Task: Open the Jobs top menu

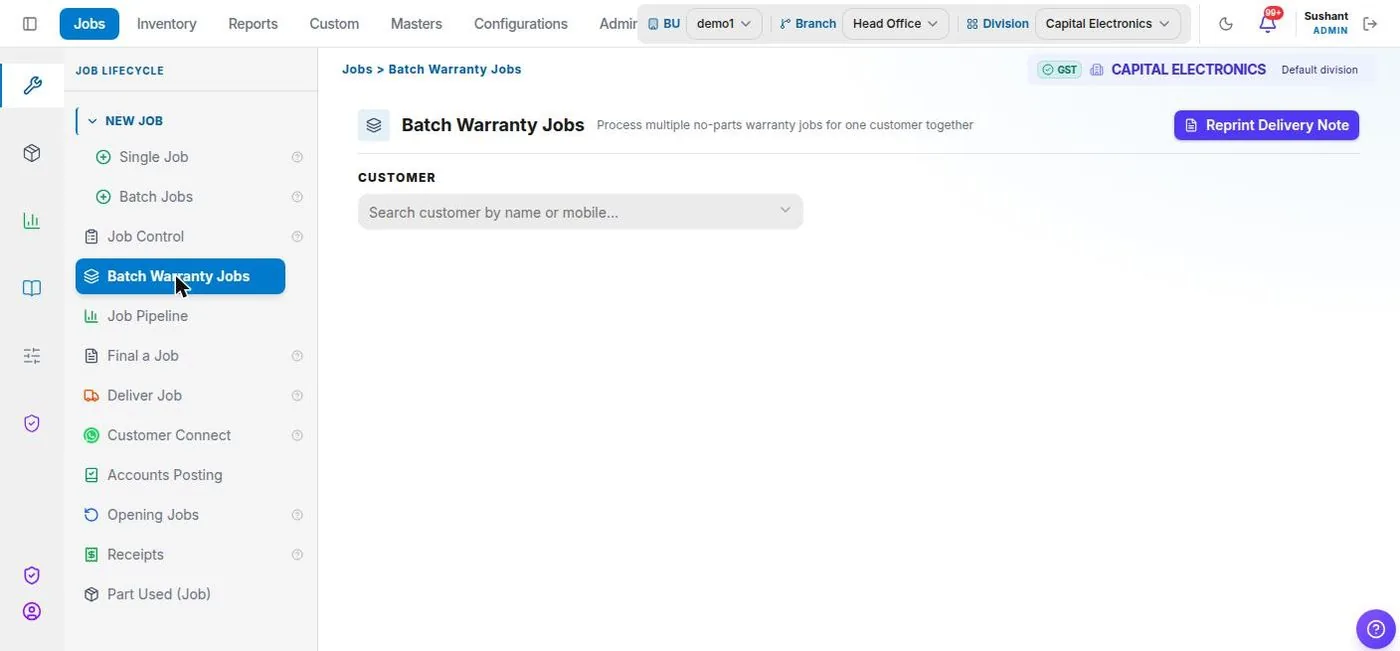Action: (89, 24)
